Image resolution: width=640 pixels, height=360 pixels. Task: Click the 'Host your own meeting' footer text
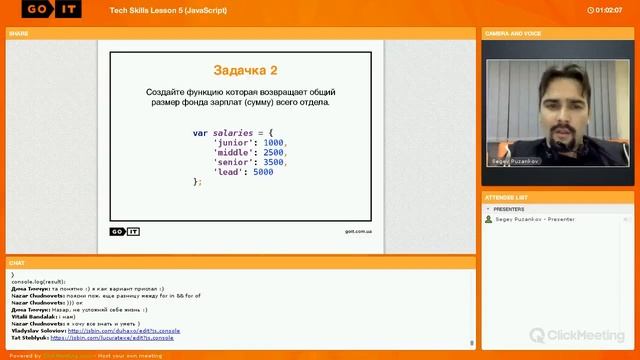(130, 356)
